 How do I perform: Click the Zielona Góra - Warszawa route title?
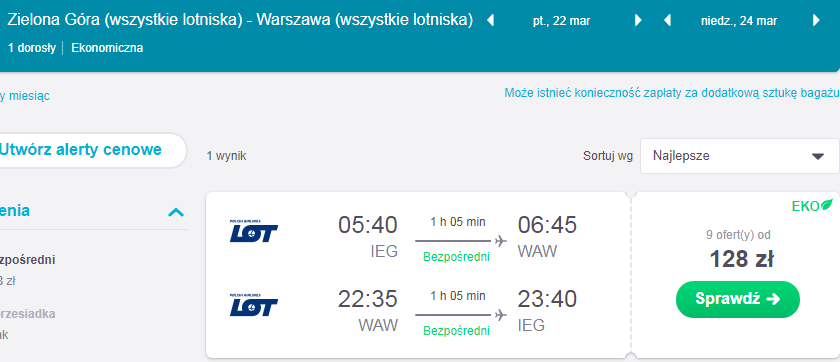[240, 20]
